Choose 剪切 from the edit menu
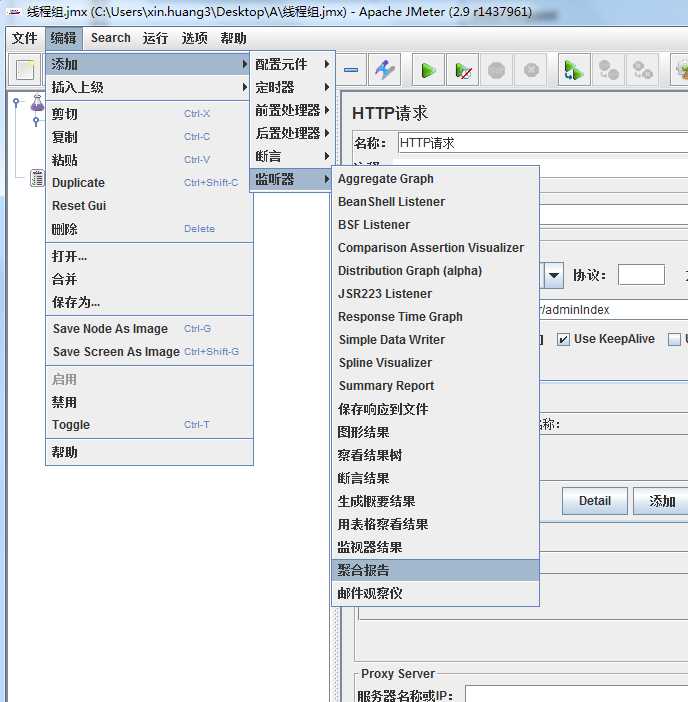Viewport: 688px width, 702px height. click(x=150, y=114)
